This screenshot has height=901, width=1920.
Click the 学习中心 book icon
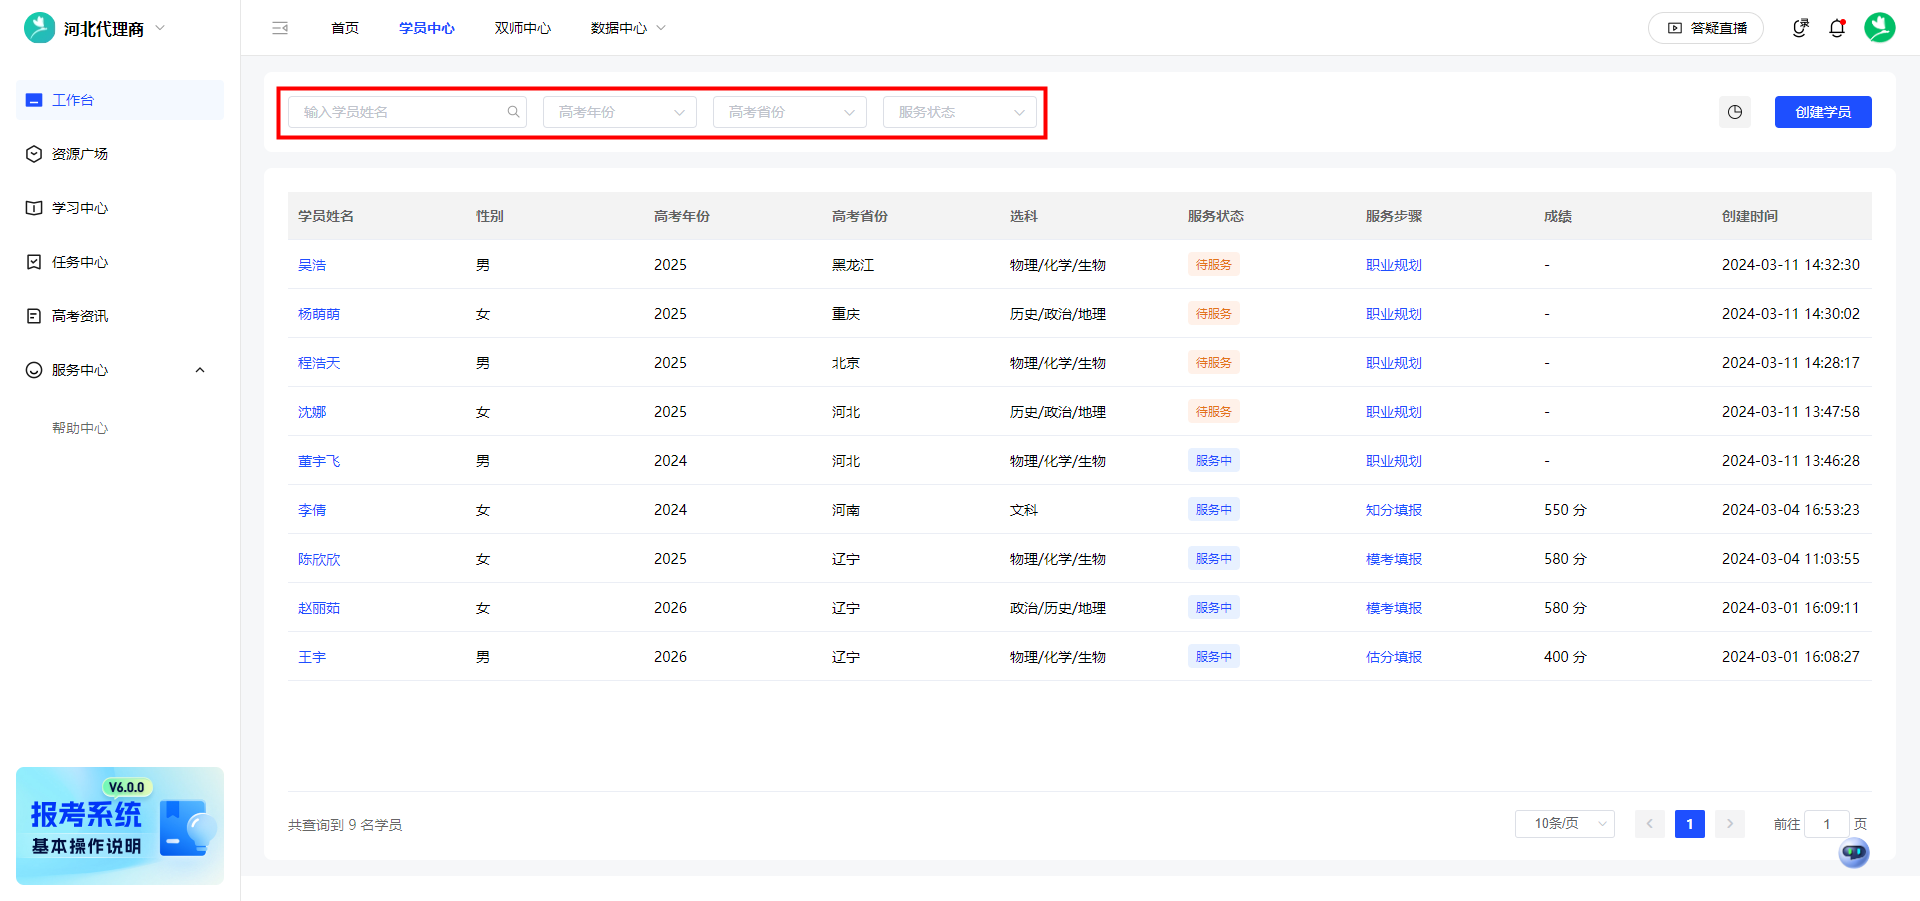(x=33, y=207)
